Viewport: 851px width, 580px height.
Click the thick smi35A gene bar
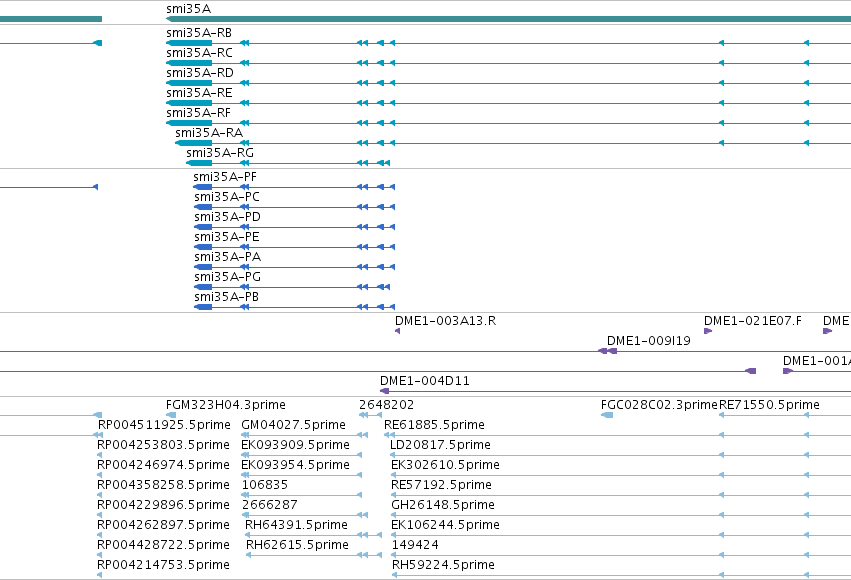point(508,19)
